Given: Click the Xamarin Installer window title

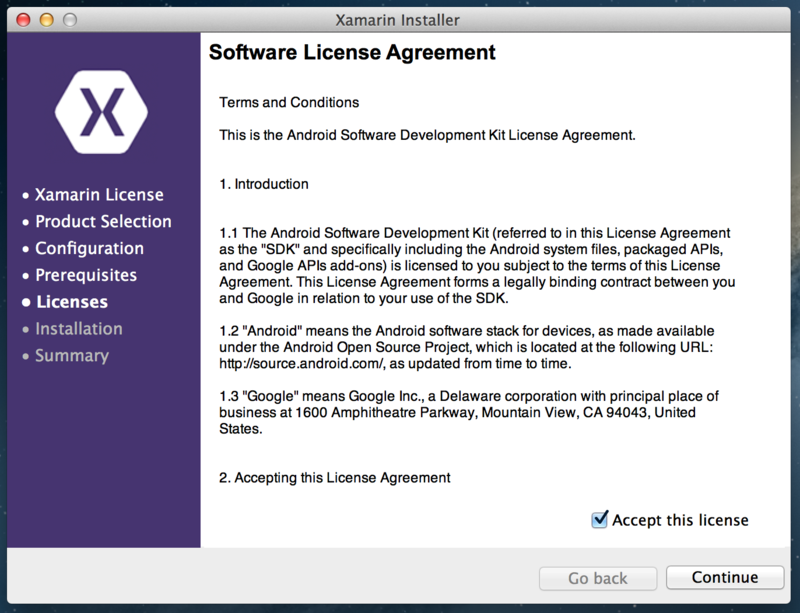Looking at the screenshot, I should tap(397, 20).
